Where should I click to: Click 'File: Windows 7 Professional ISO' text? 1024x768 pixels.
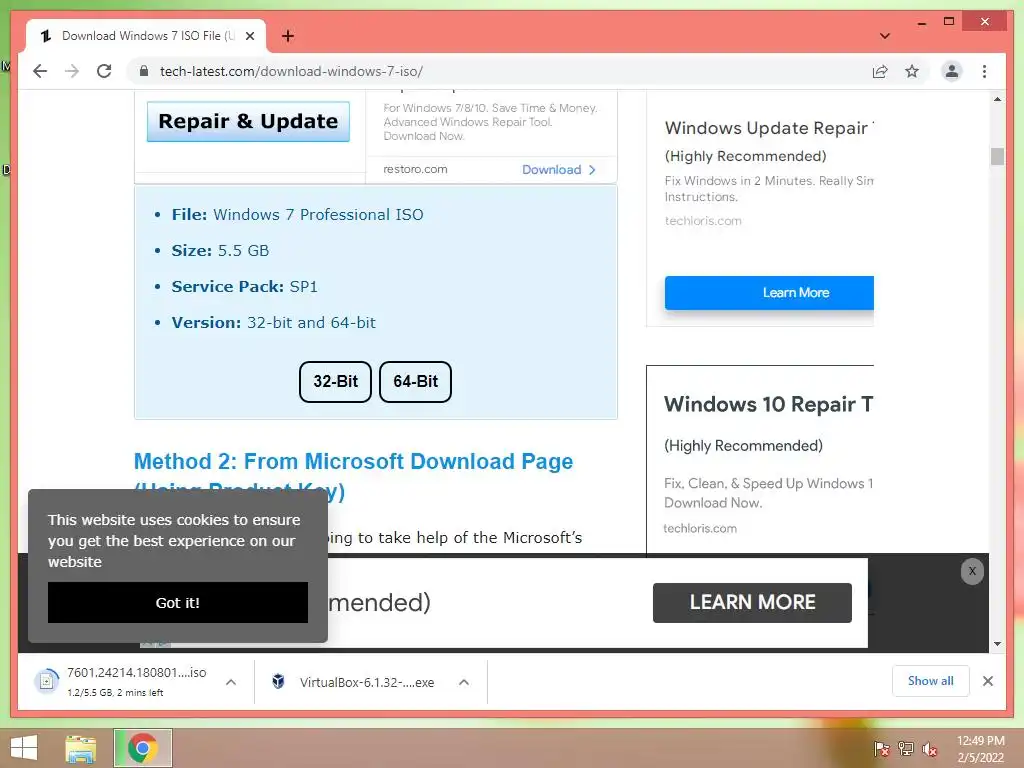297,215
